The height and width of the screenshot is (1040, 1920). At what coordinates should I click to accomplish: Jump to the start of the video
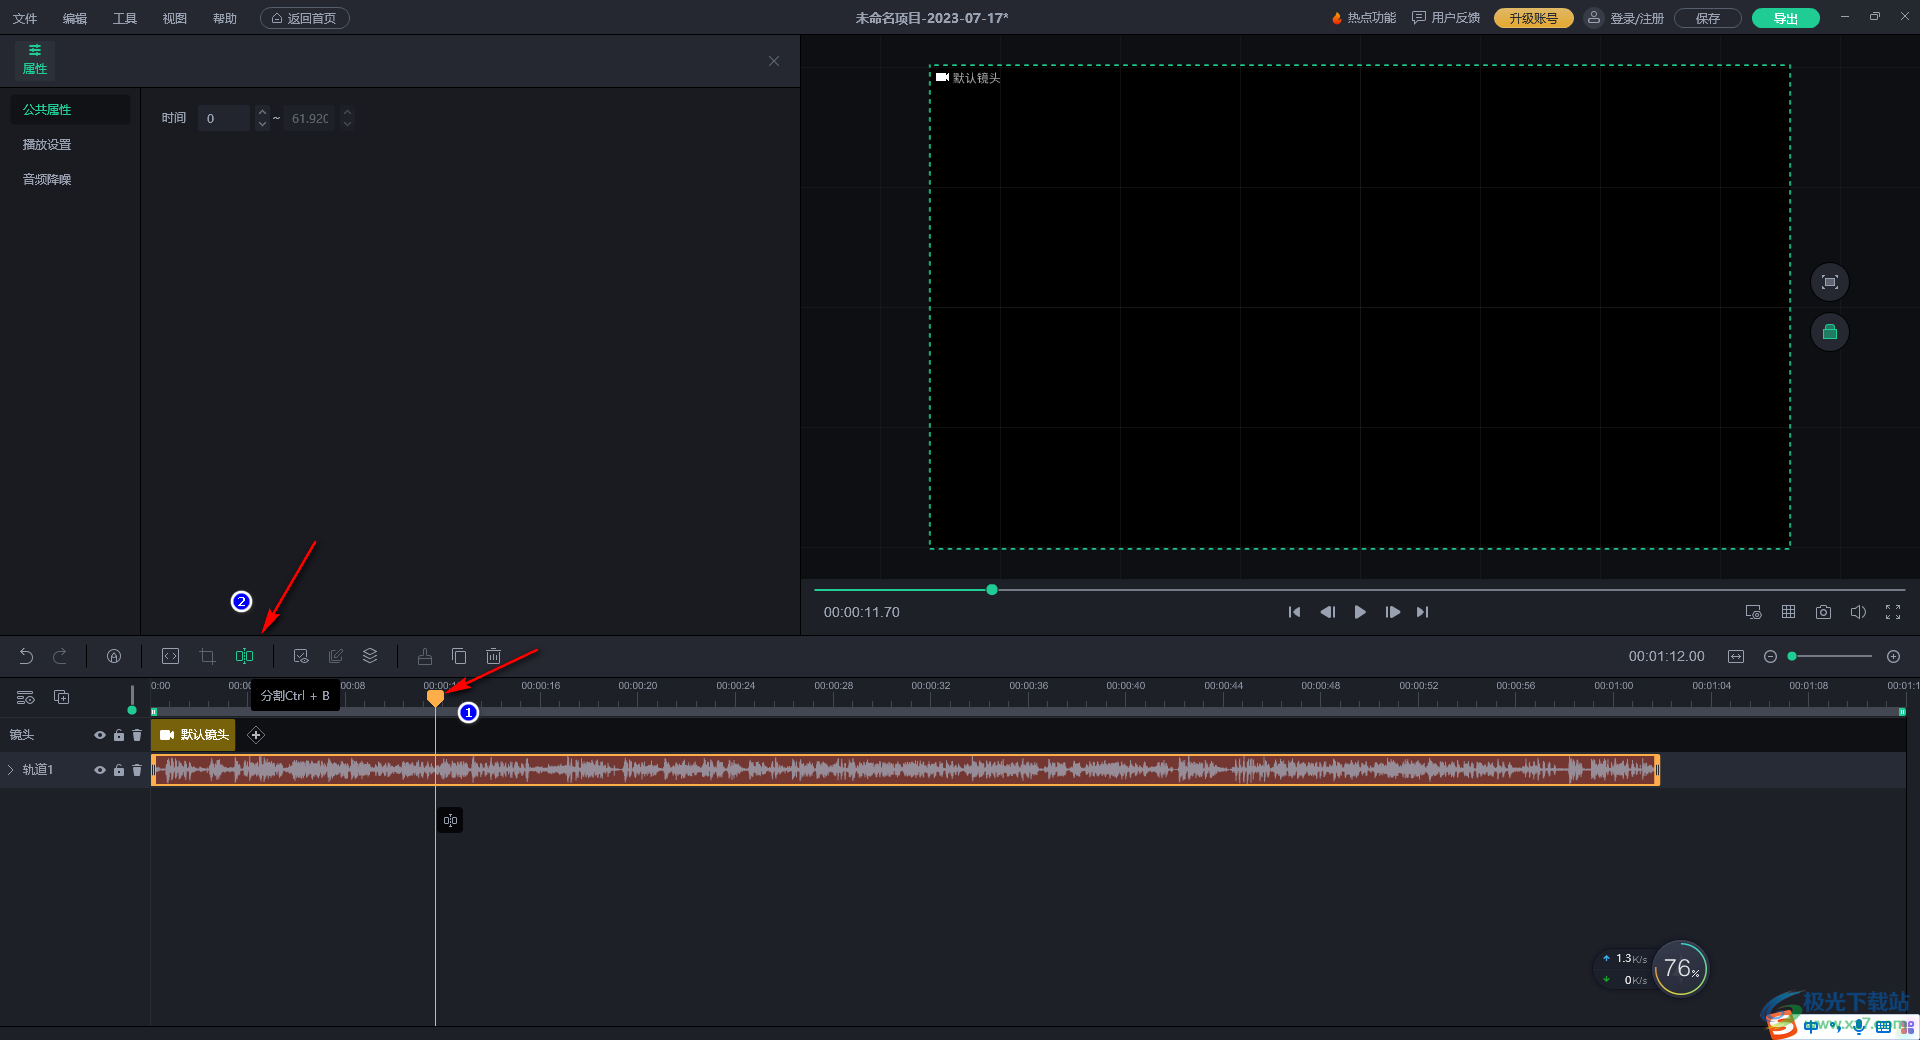coord(1294,612)
